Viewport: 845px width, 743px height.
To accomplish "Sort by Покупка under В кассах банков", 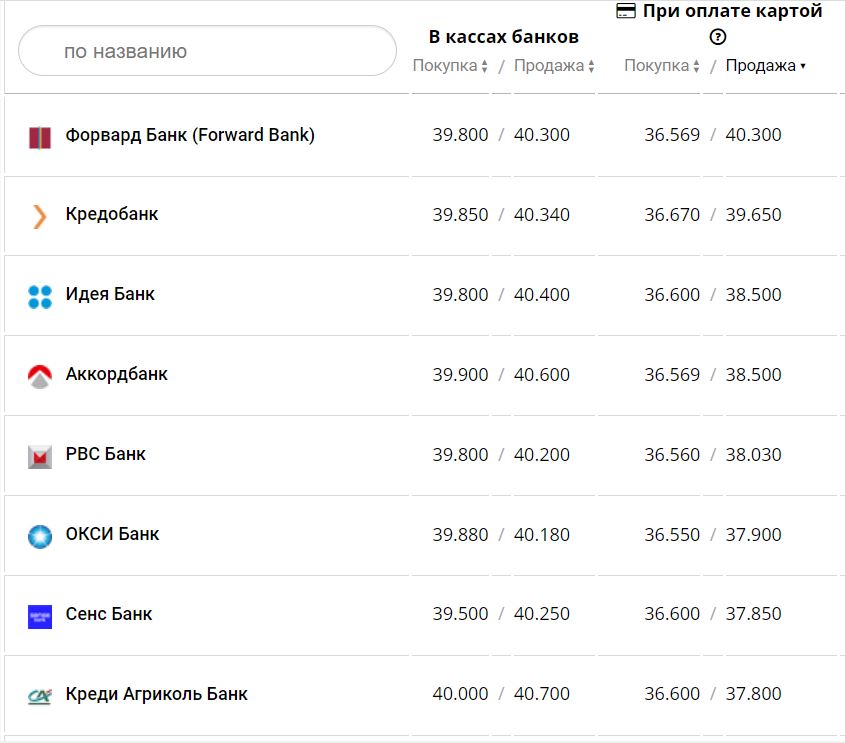I will 450,66.
